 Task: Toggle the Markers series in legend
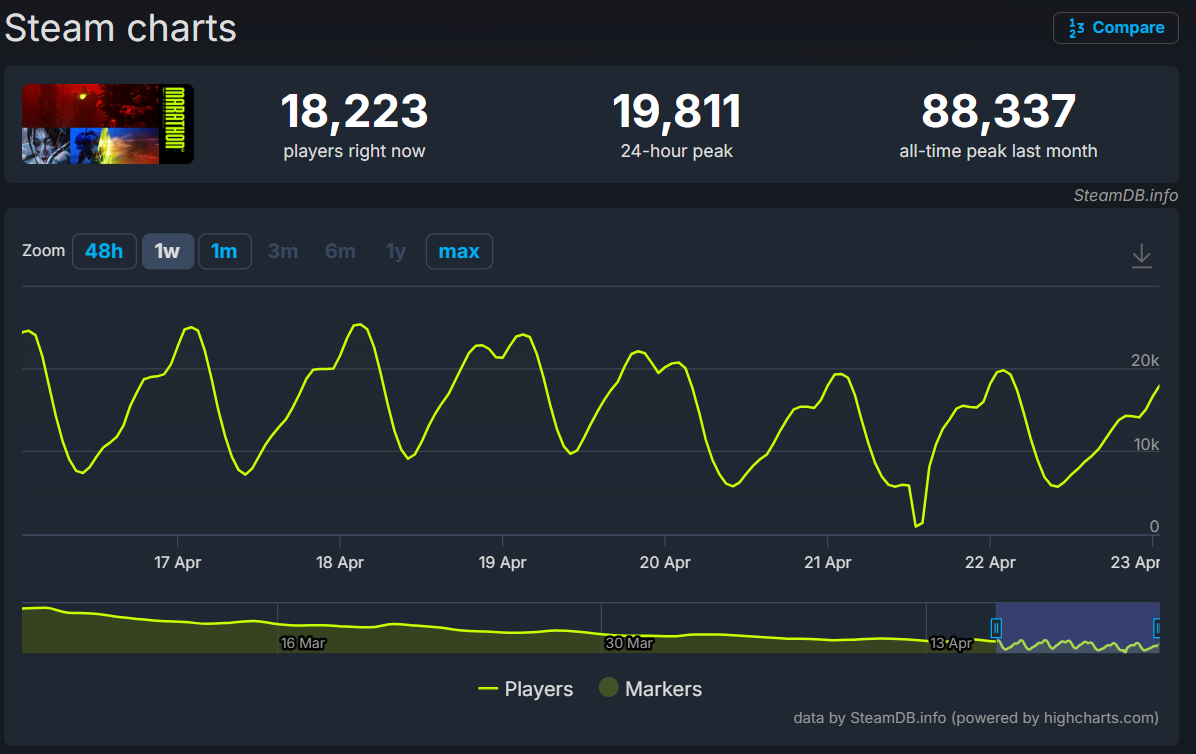coord(651,688)
